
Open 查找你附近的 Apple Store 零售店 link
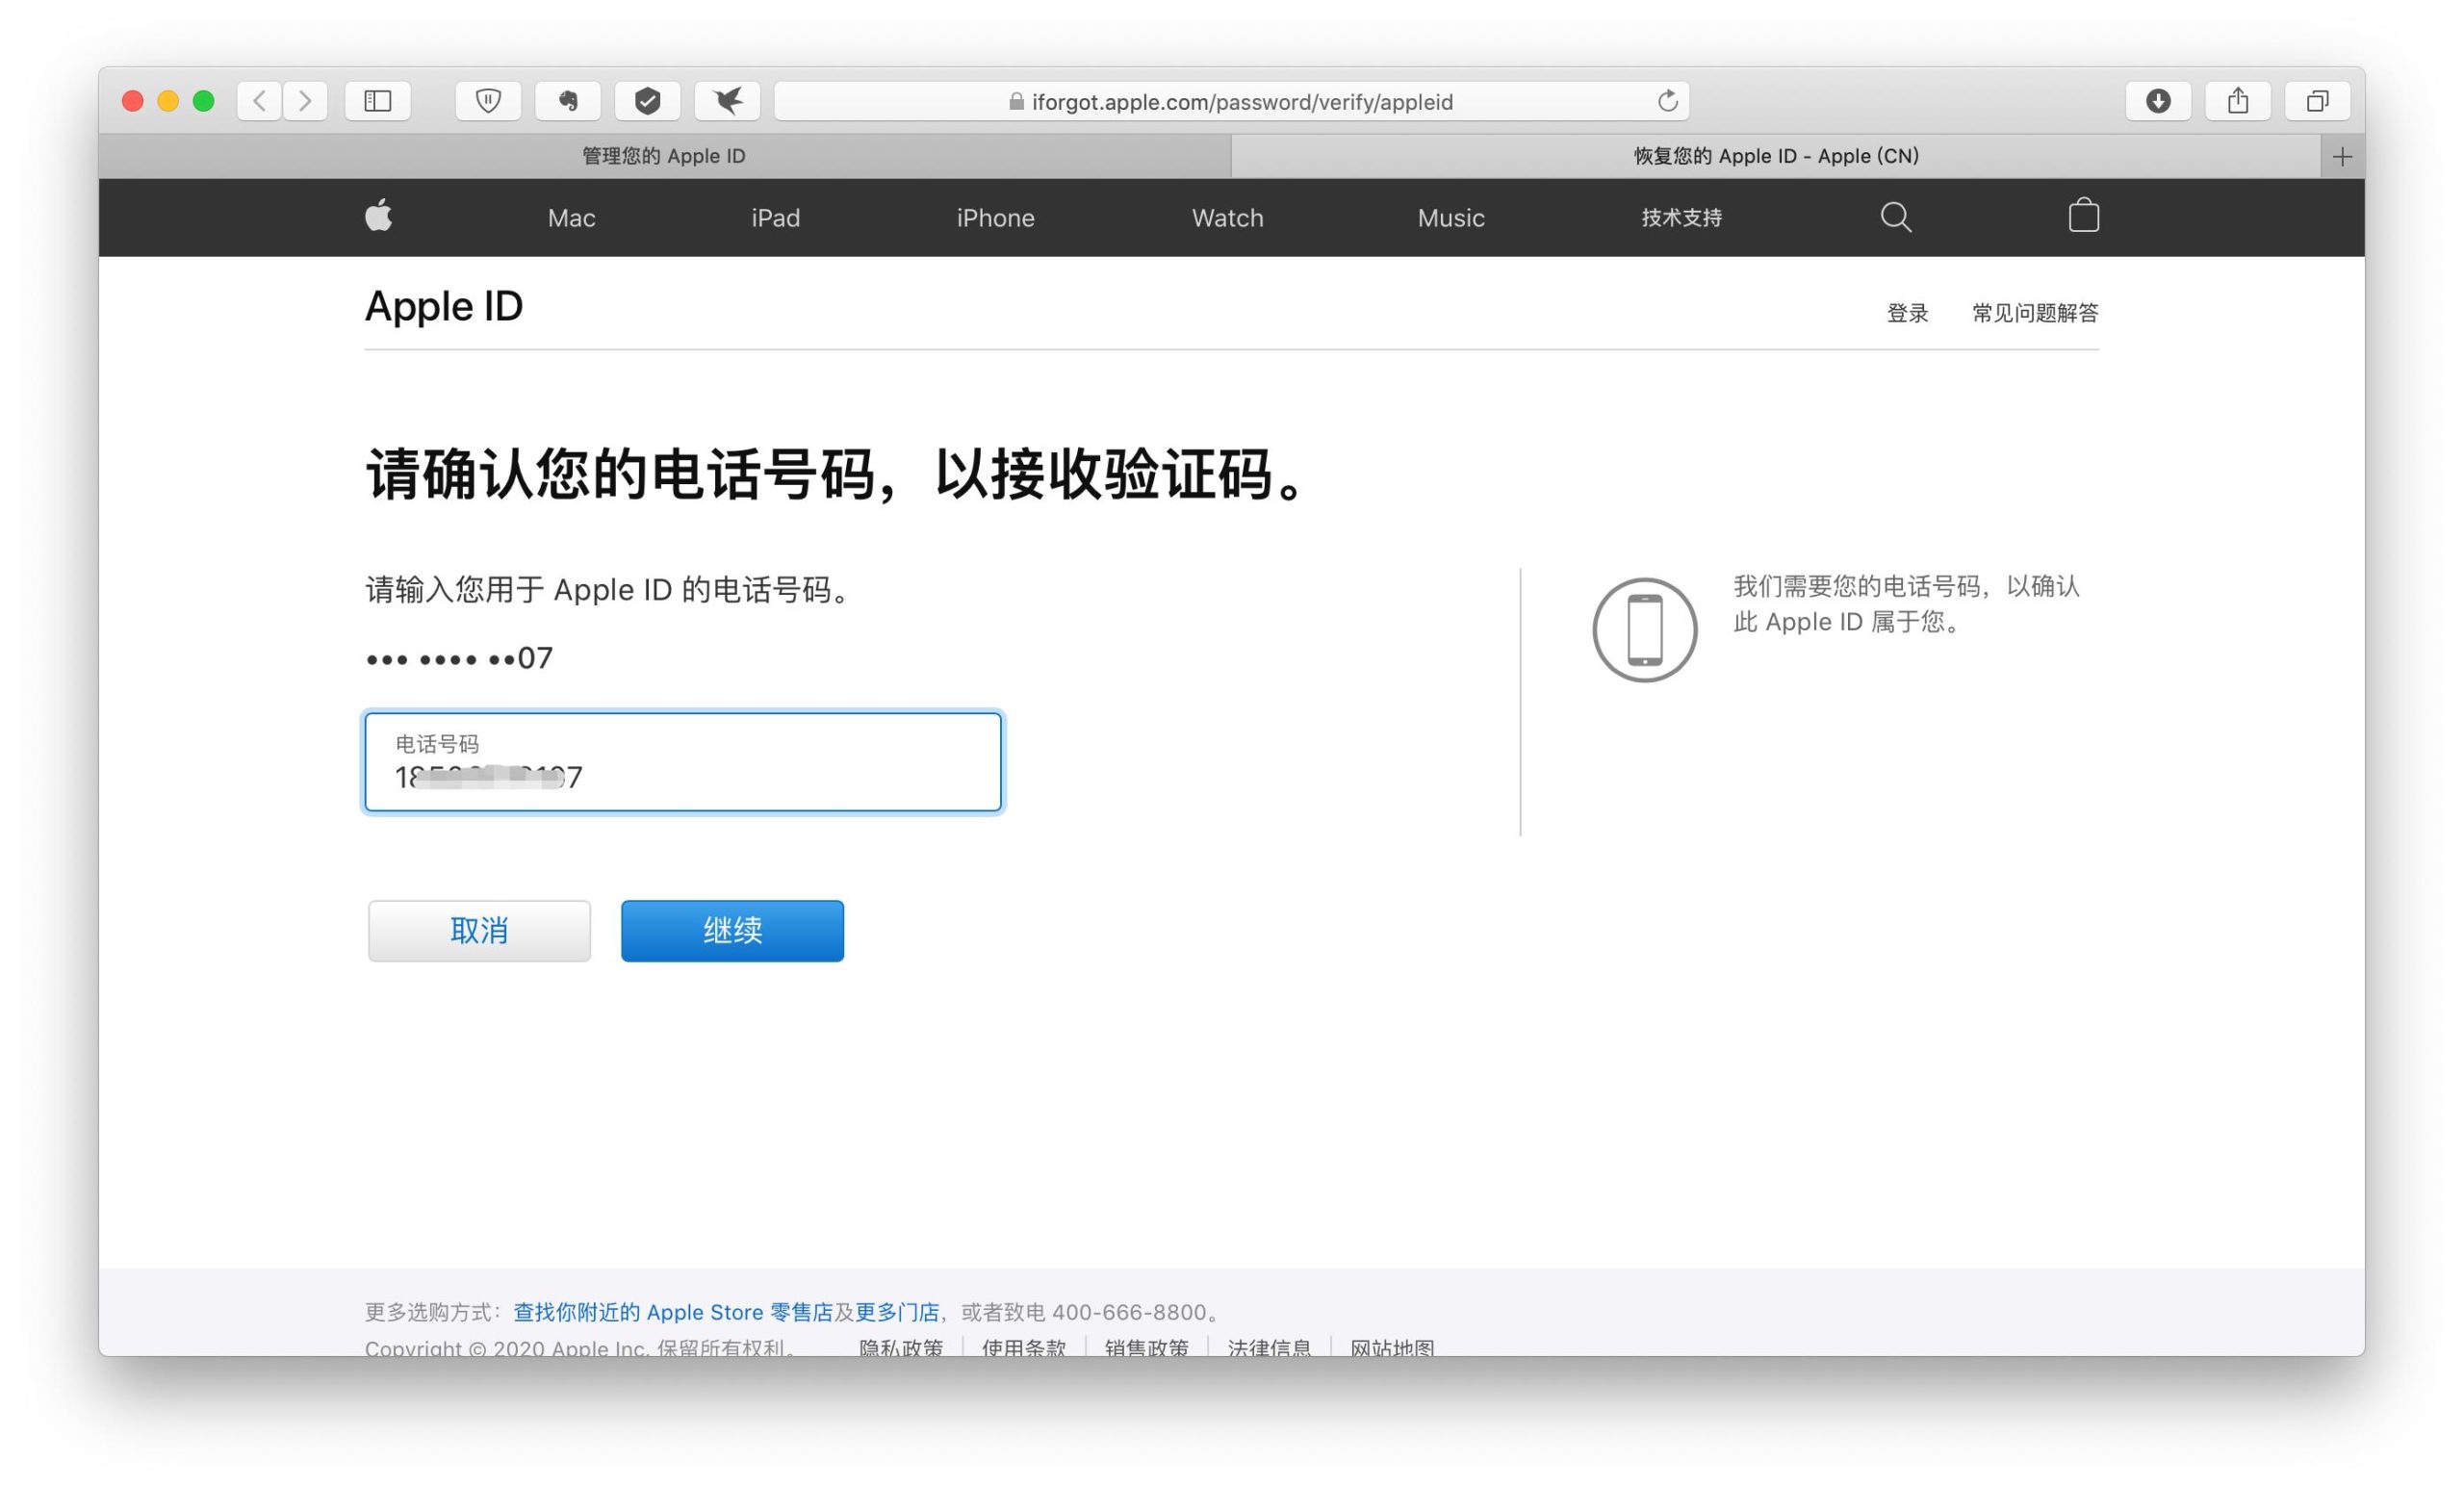[x=673, y=1312]
